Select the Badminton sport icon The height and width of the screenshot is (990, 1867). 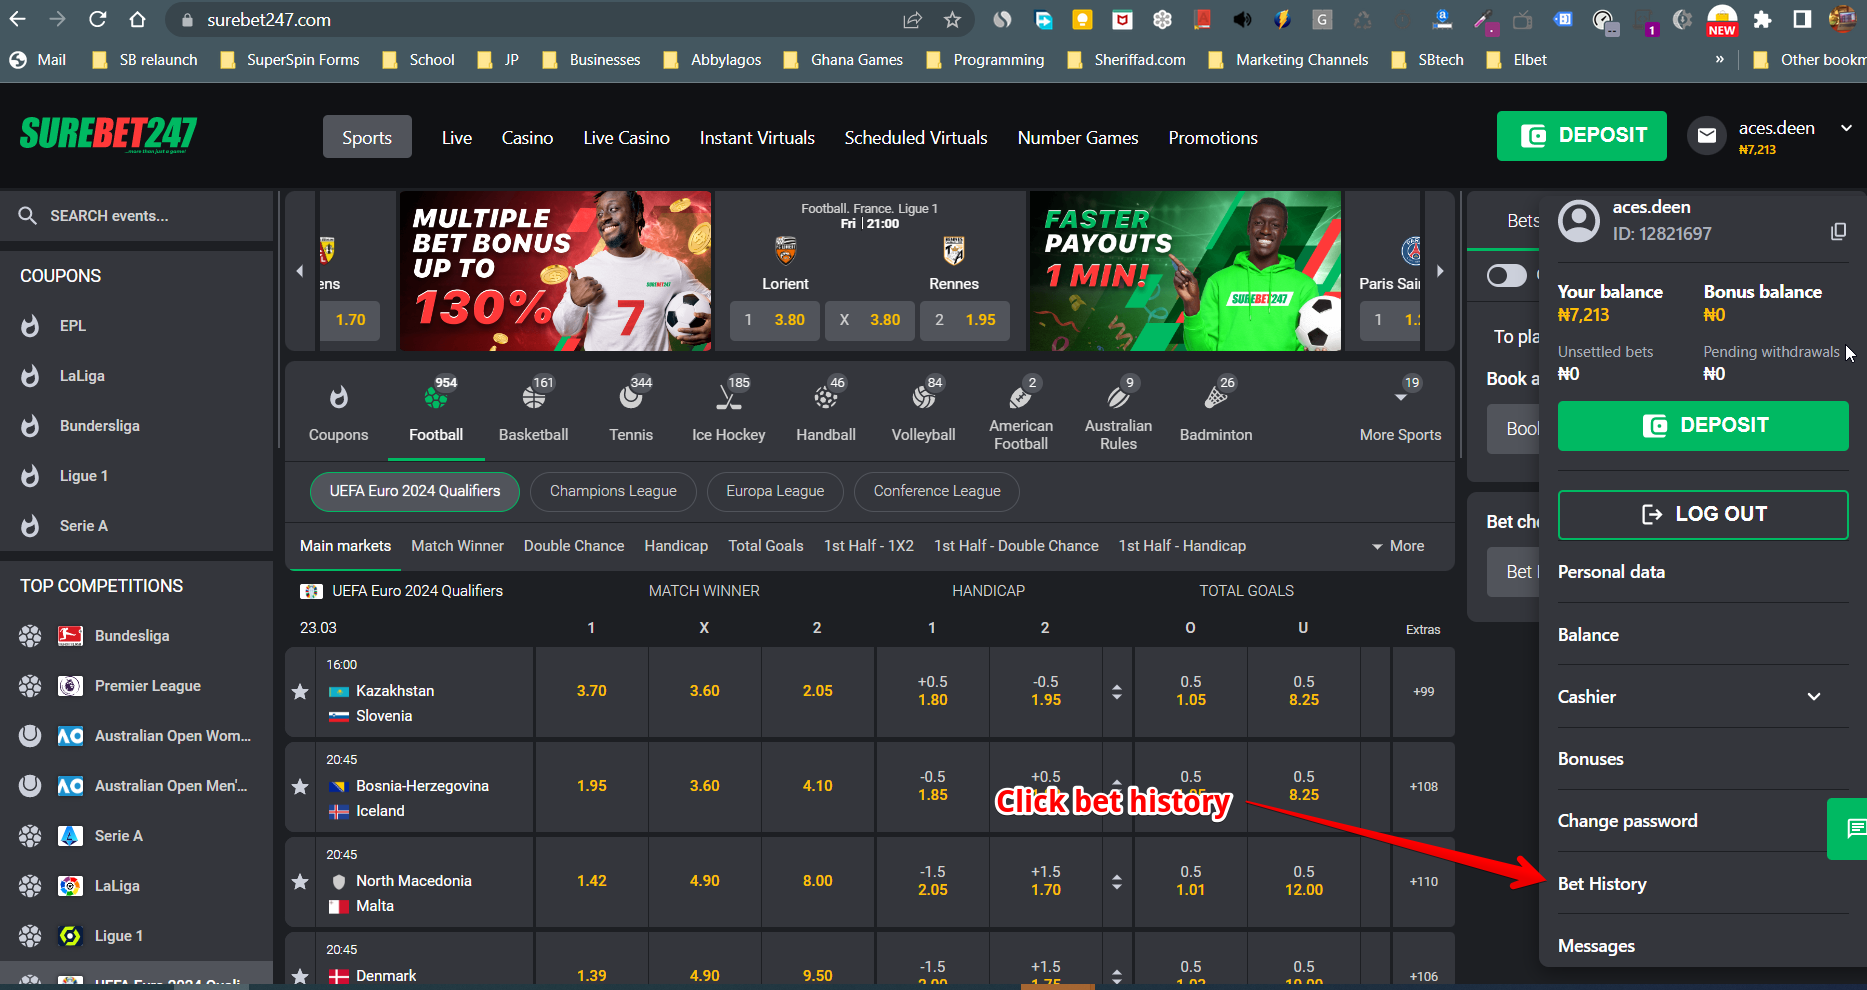[1216, 398]
